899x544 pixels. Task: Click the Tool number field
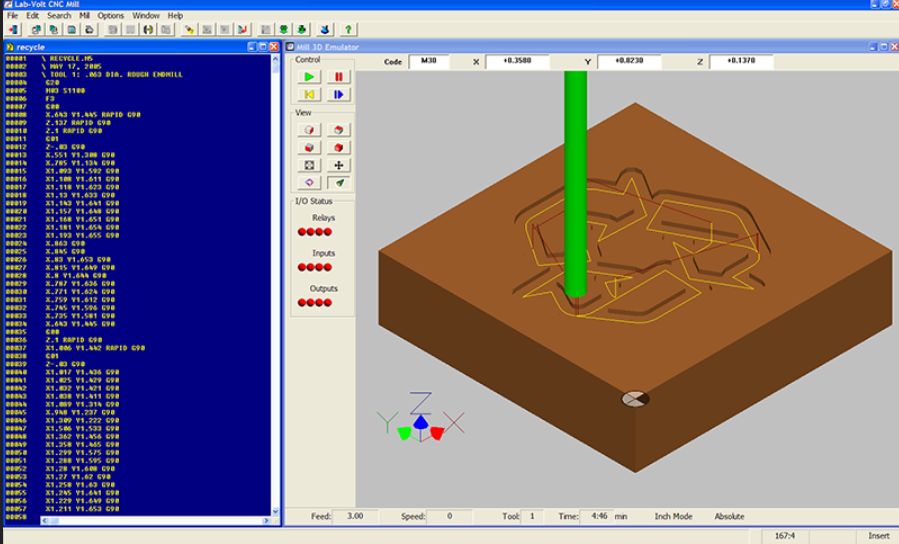click(532, 516)
